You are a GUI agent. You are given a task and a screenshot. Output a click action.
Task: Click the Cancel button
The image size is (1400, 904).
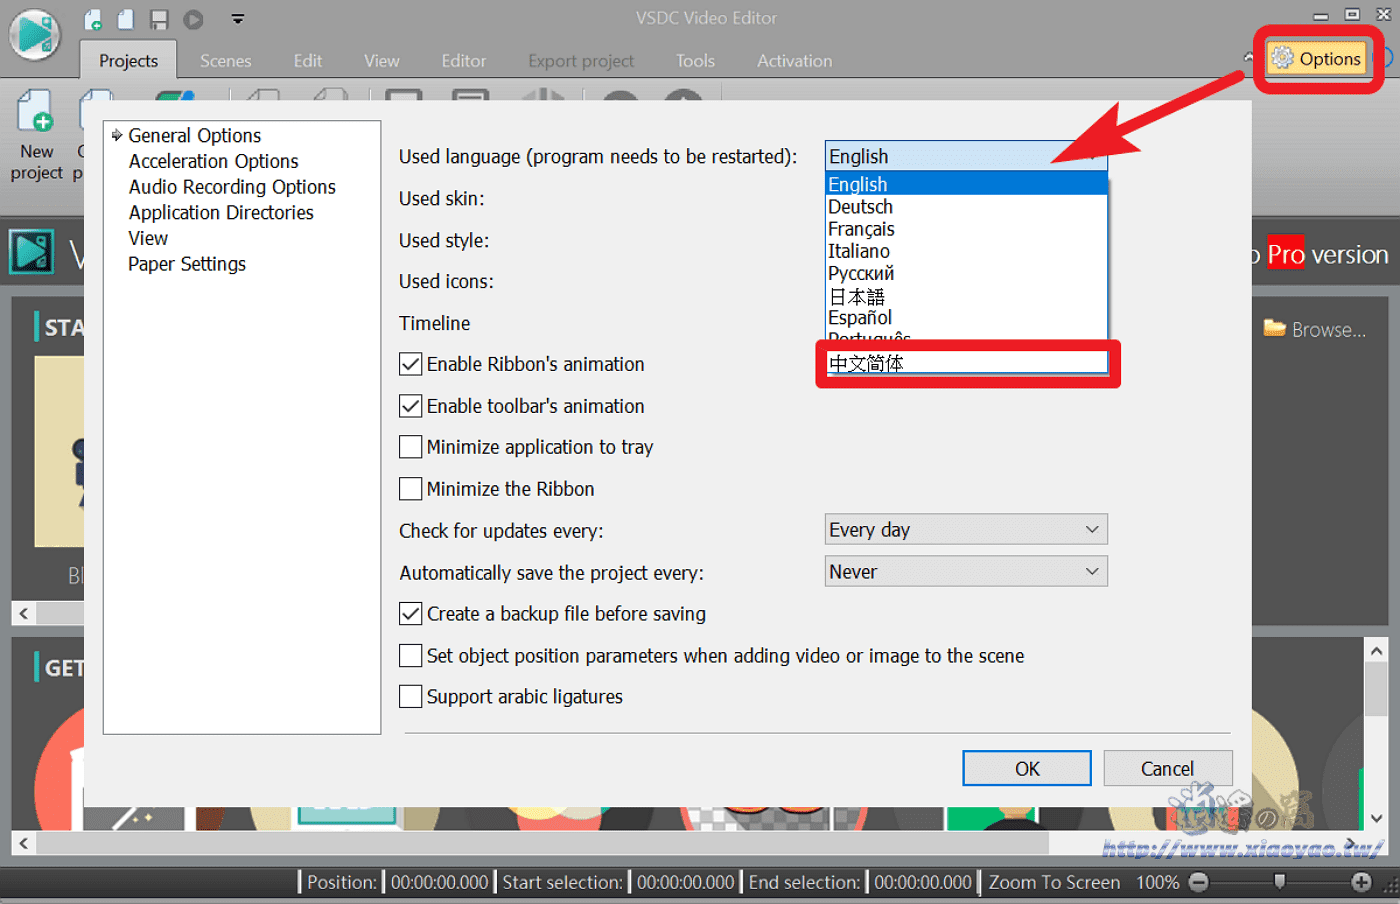click(x=1167, y=769)
